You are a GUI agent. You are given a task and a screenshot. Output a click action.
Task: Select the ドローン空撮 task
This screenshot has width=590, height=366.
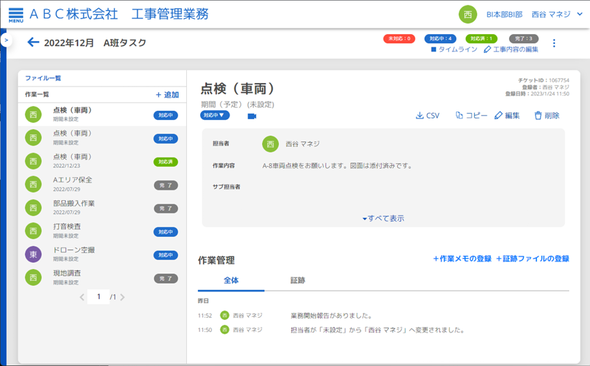(102, 254)
